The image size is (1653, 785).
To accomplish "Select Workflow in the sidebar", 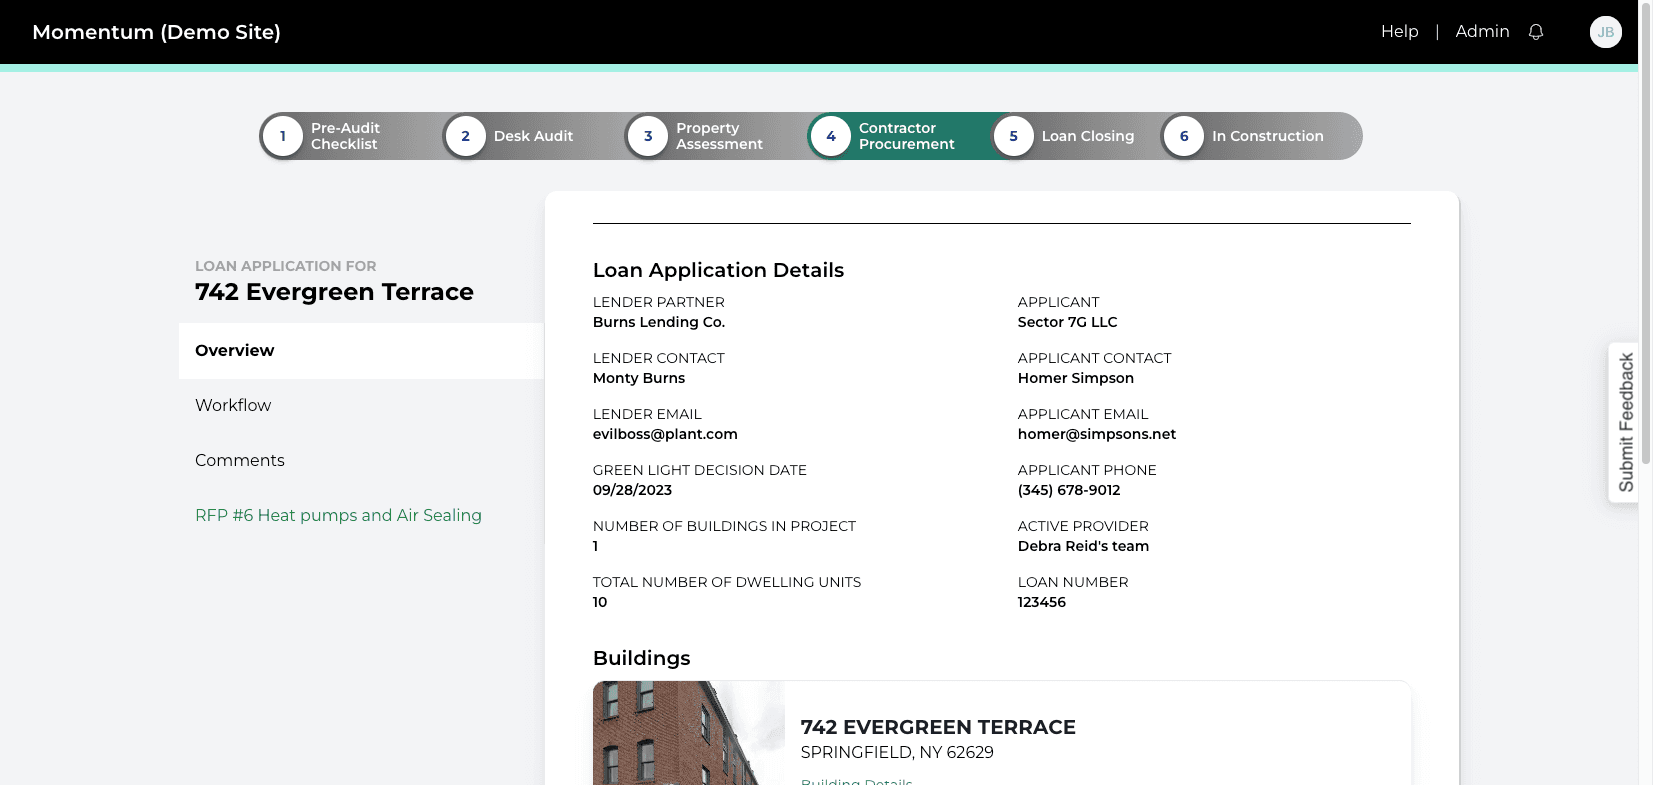I will 233,405.
